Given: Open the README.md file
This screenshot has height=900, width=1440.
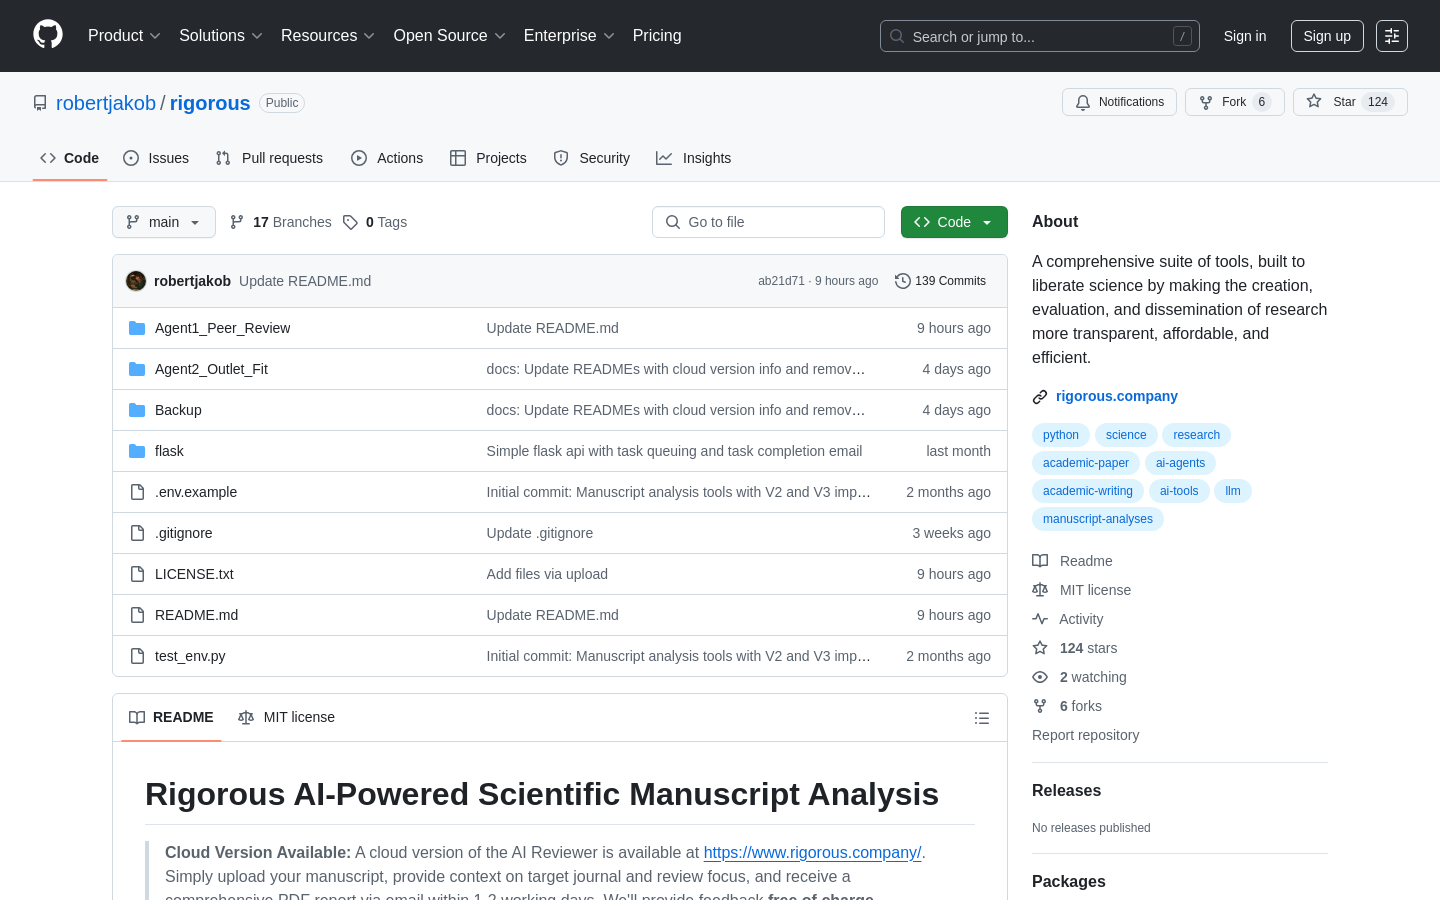Looking at the screenshot, I should click(196, 615).
